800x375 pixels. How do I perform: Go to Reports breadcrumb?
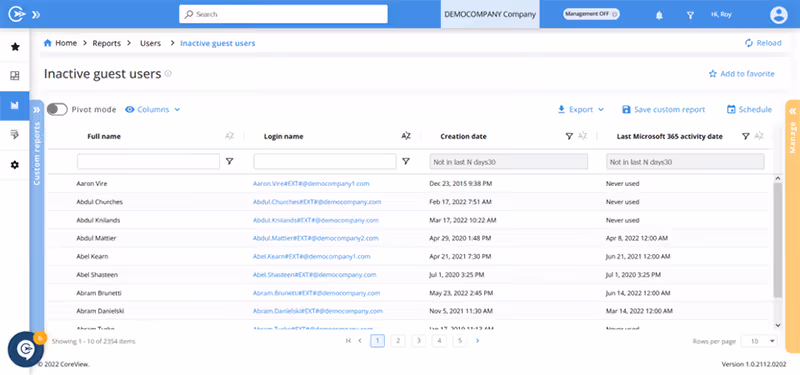[x=107, y=43]
